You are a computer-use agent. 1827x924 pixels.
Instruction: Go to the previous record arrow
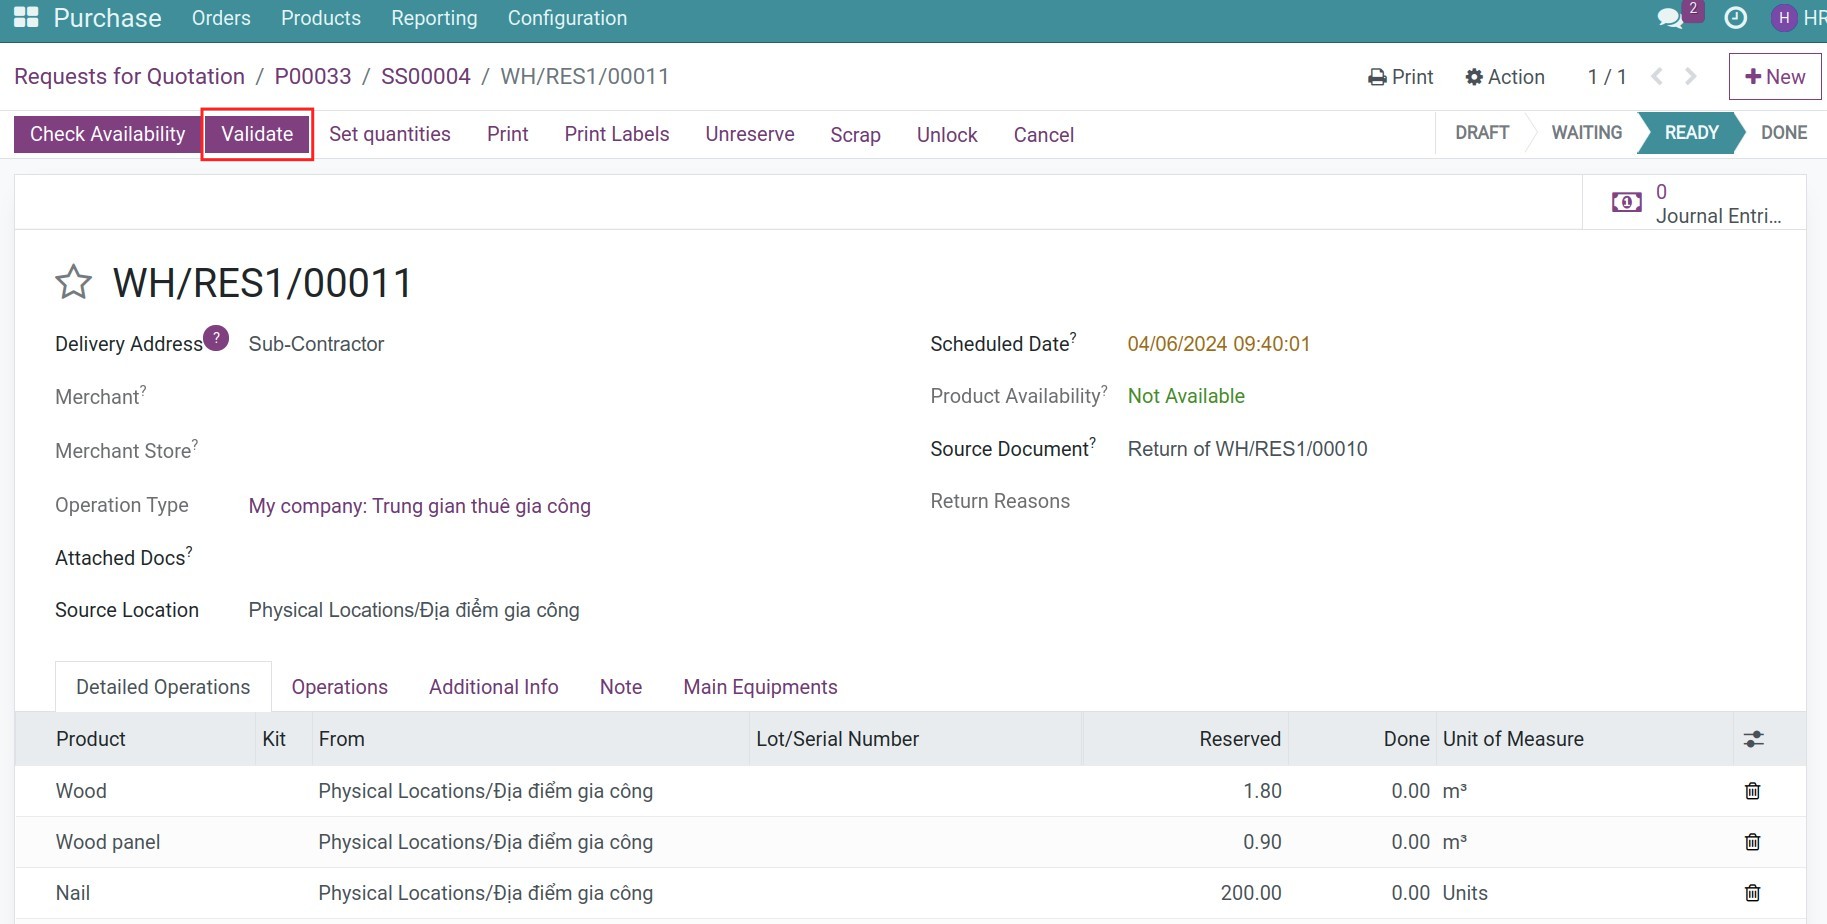click(x=1657, y=77)
